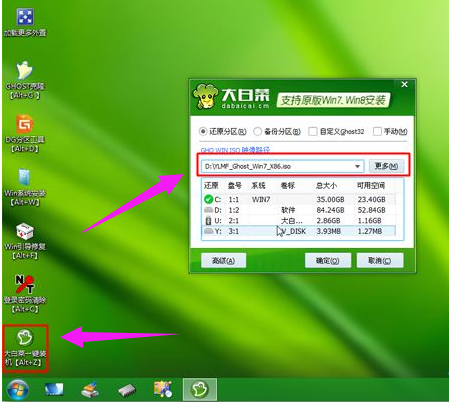449x402 pixels.
Task: Click 取消(C) cancel button
Action: [380, 260]
